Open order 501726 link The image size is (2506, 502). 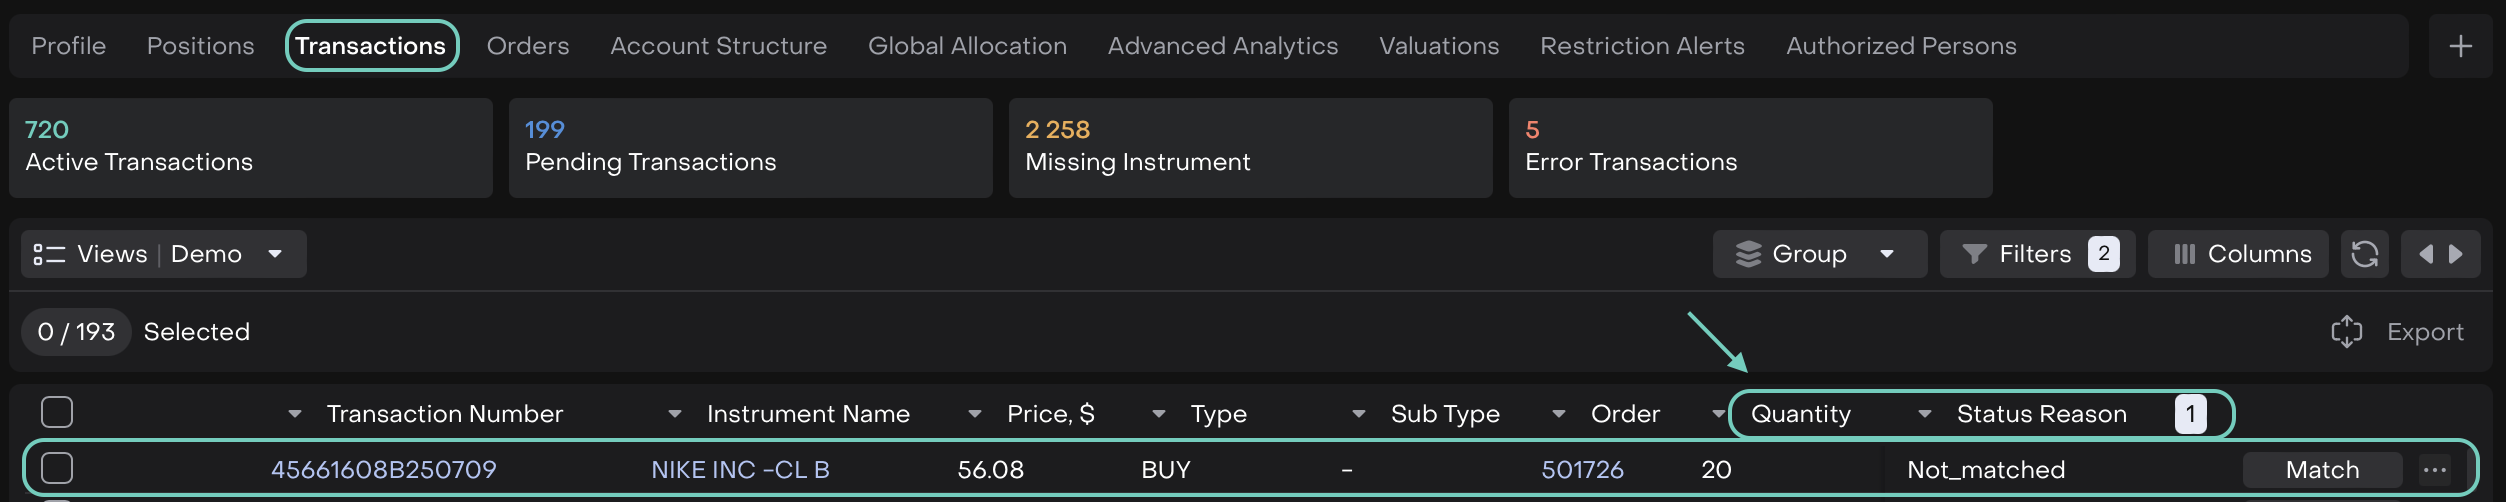[1582, 470]
